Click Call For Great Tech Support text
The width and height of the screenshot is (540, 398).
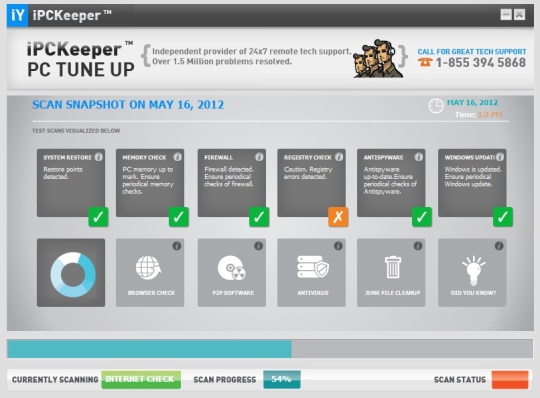(472, 52)
